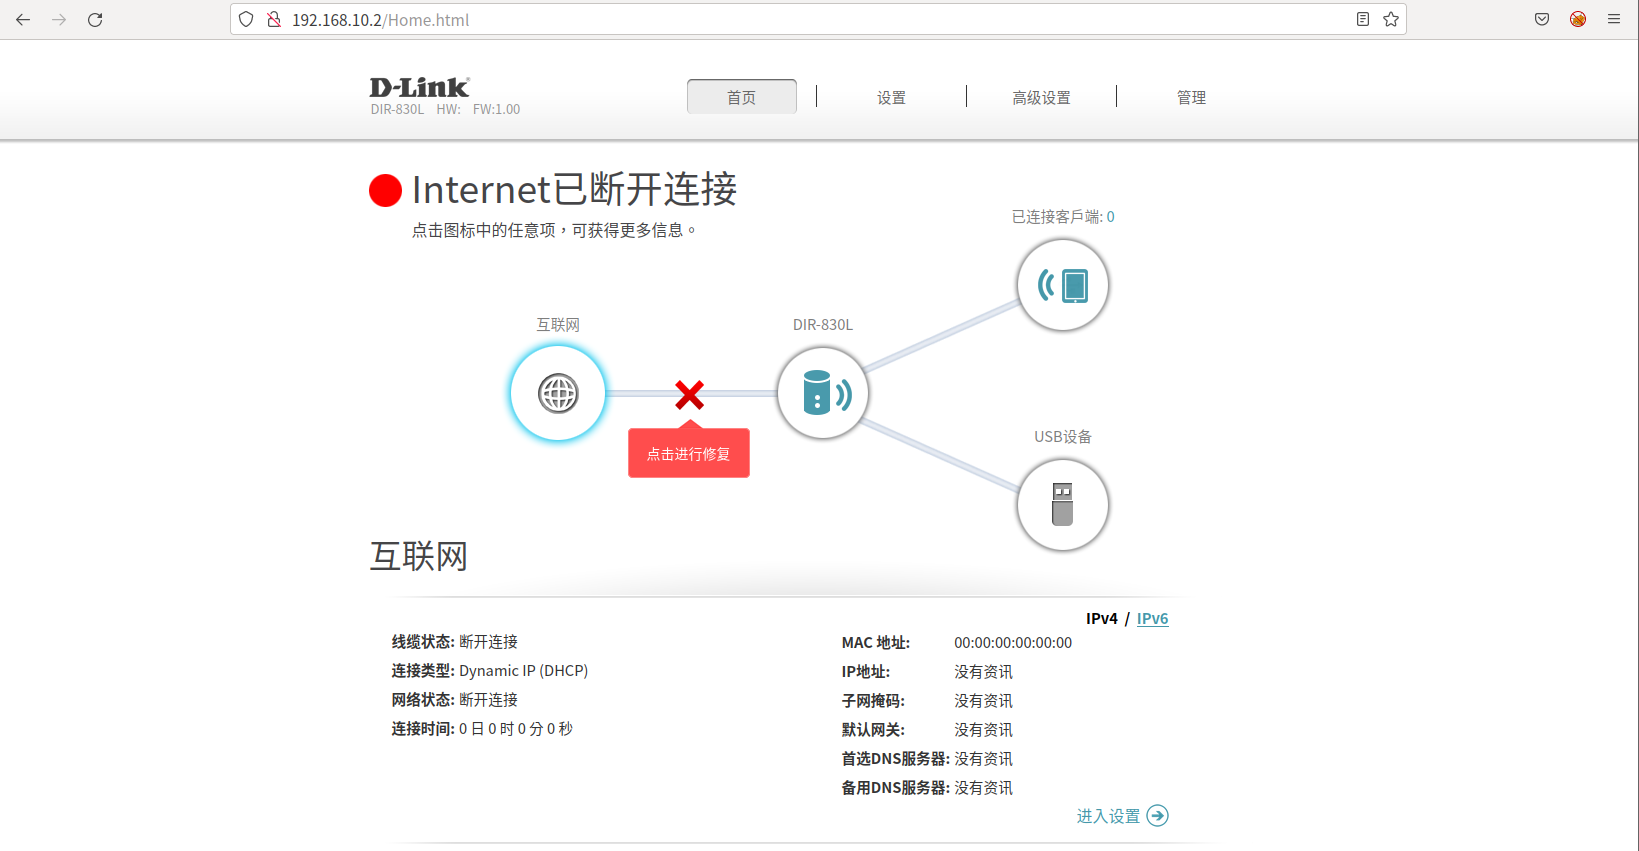Toggle reader view icon in address bar

click(1362, 20)
